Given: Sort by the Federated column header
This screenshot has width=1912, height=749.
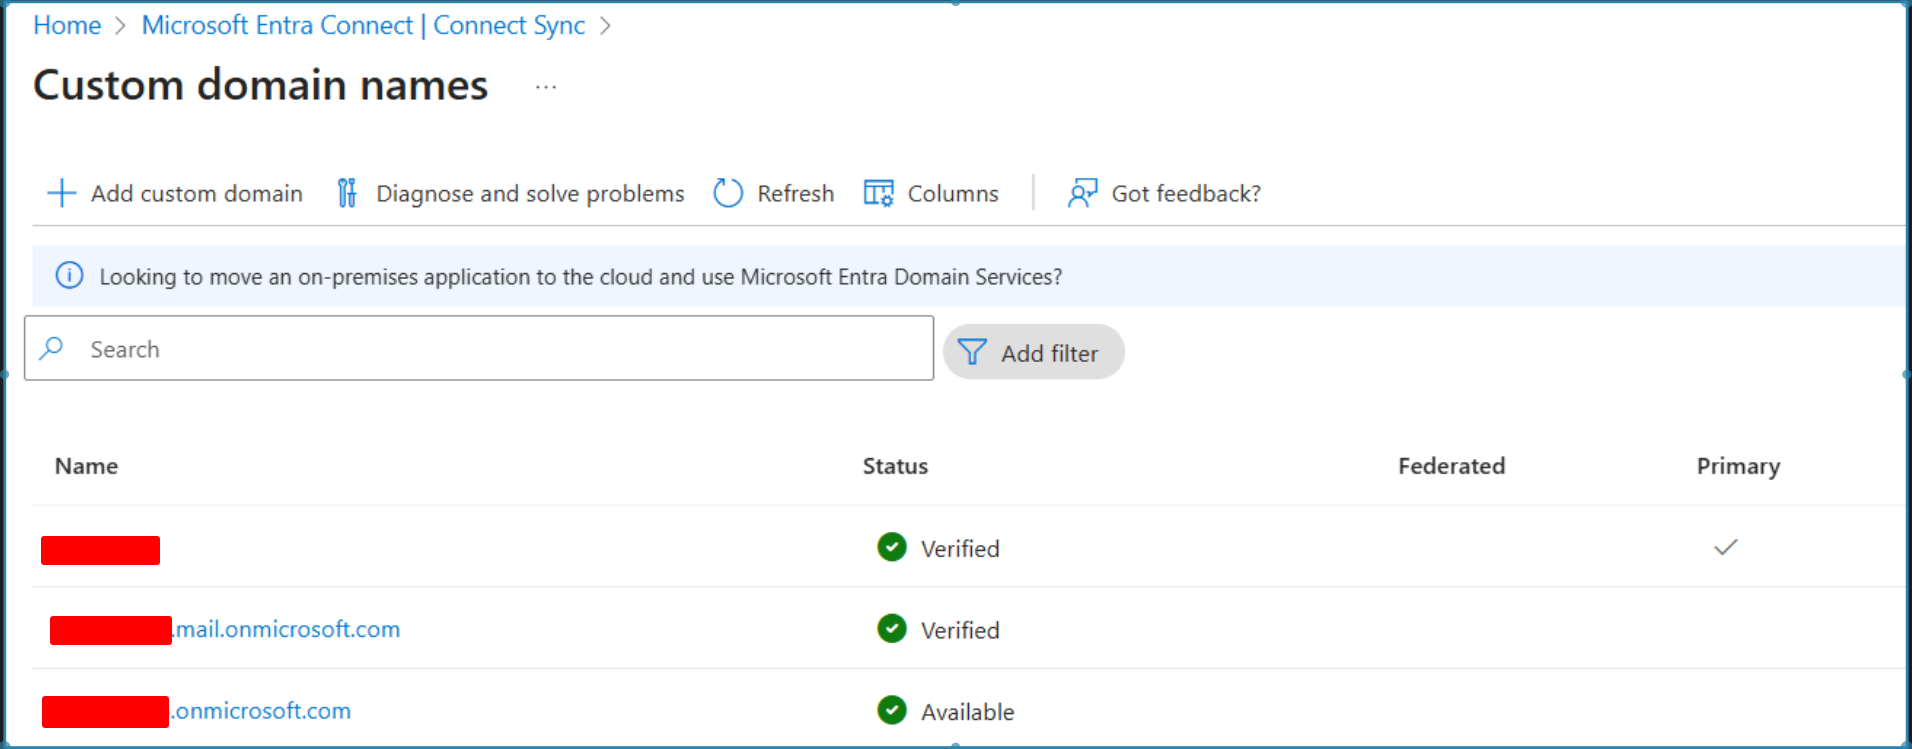Looking at the screenshot, I should tap(1451, 466).
